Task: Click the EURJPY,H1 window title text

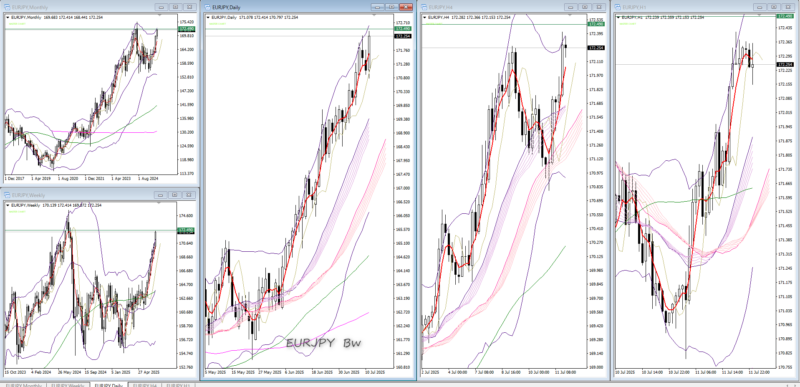Action: click(635, 7)
